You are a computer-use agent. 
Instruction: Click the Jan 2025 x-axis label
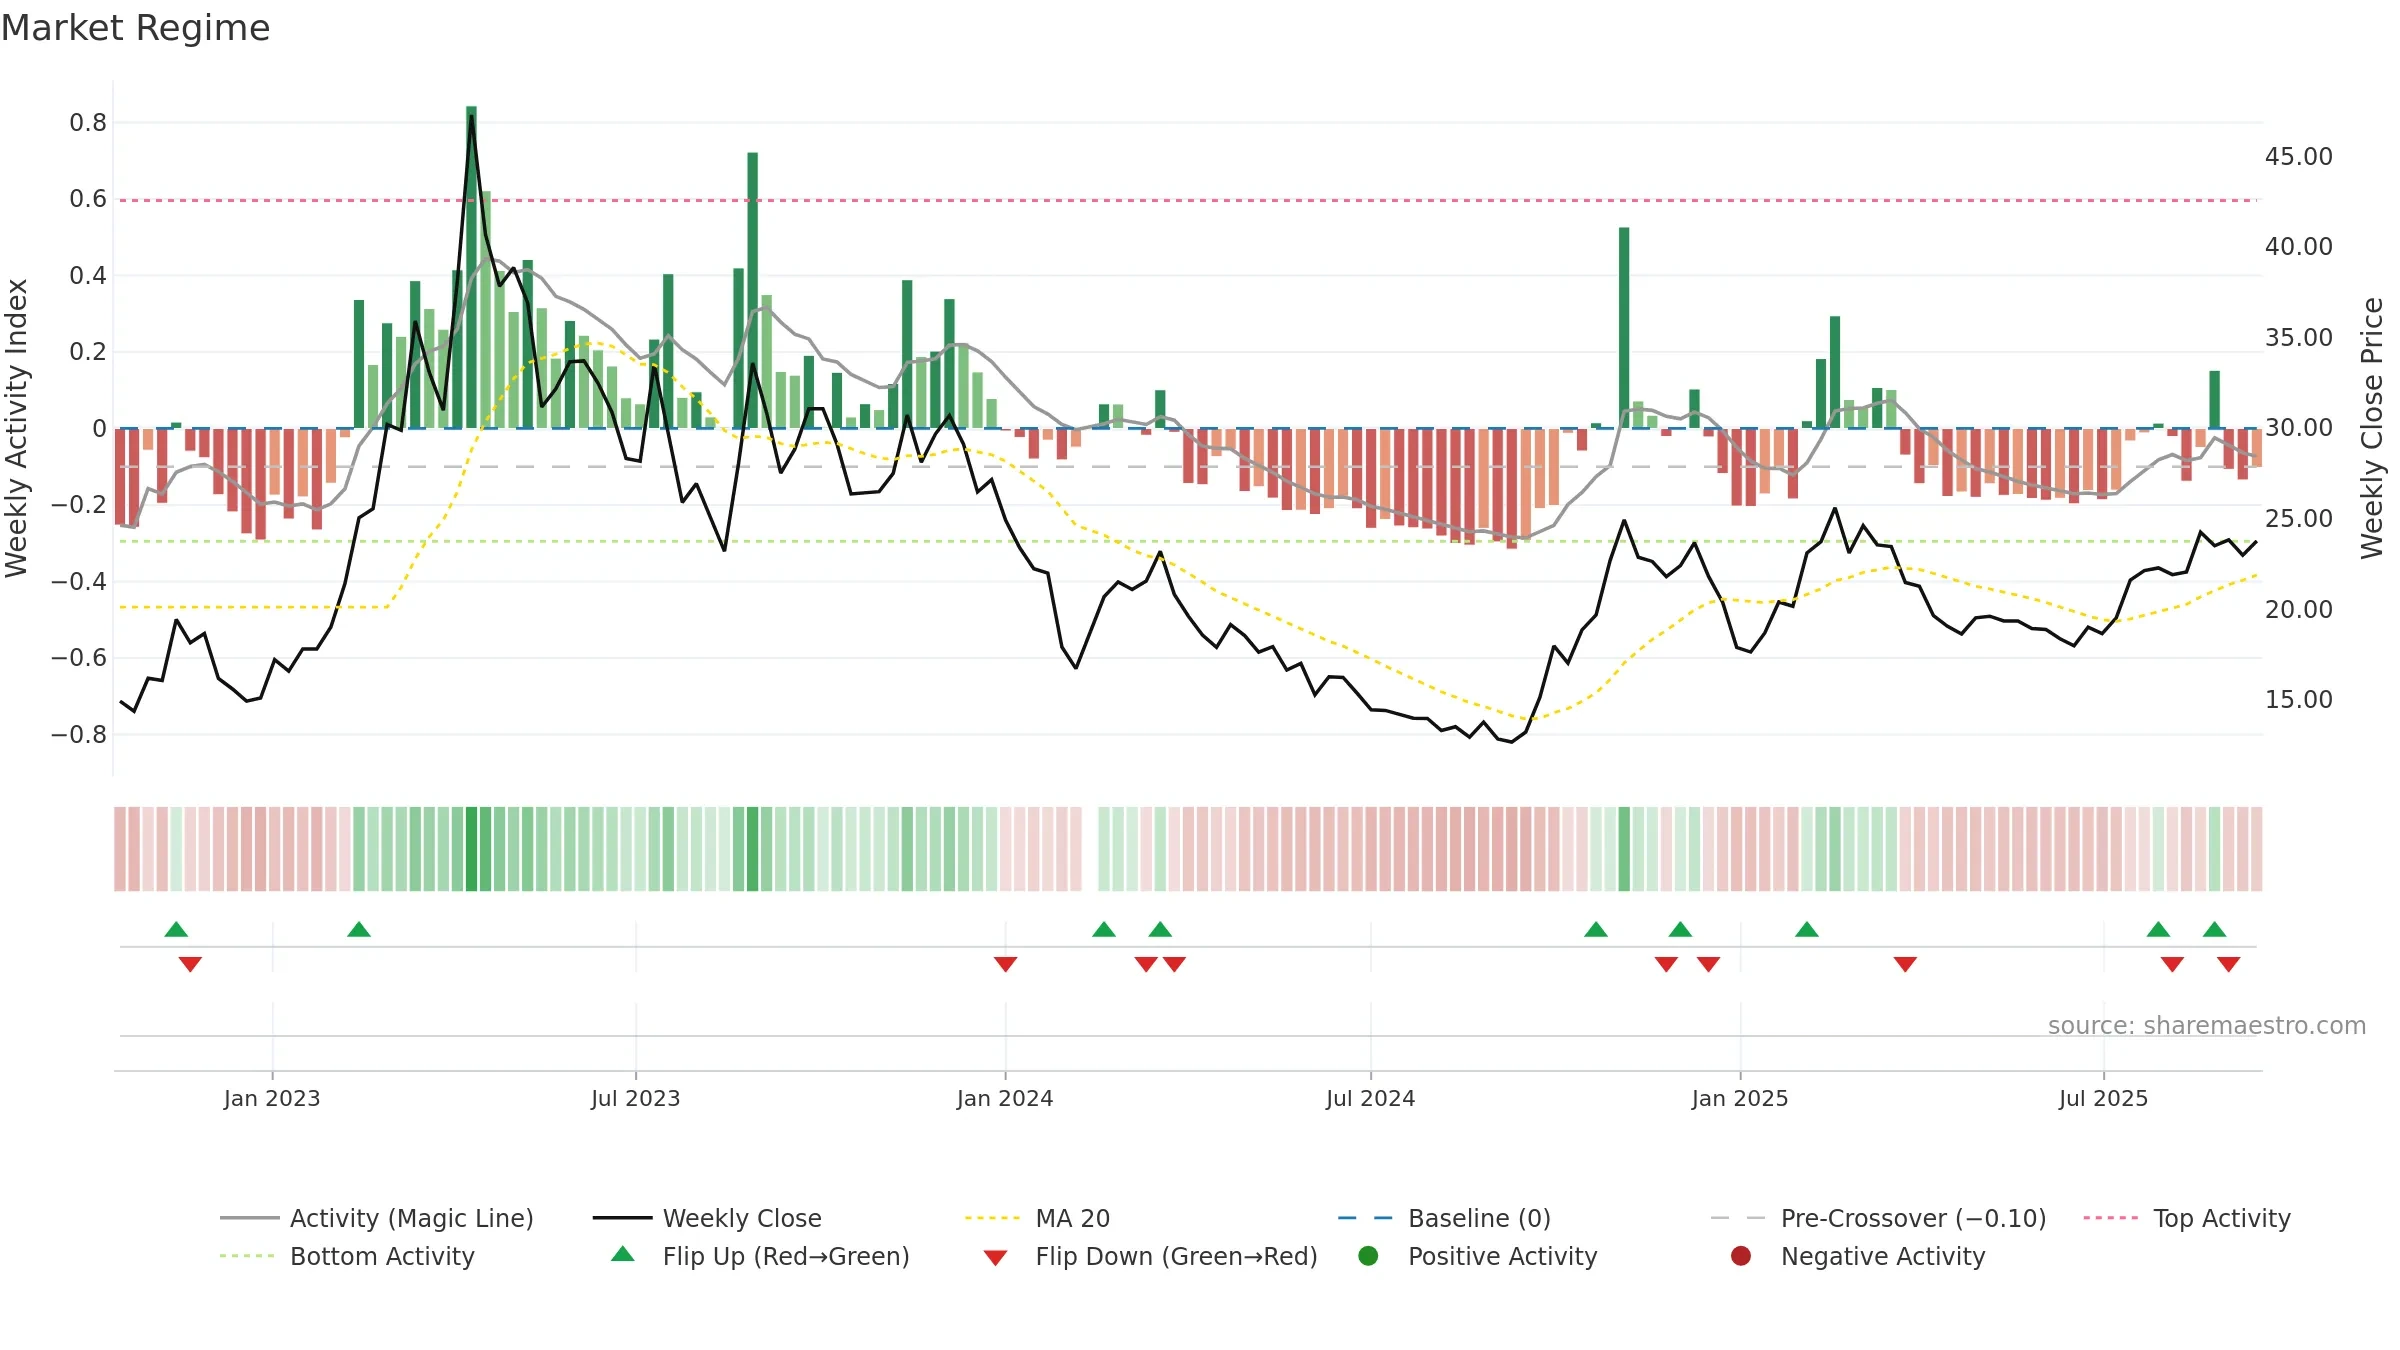tap(1740, 1098)
